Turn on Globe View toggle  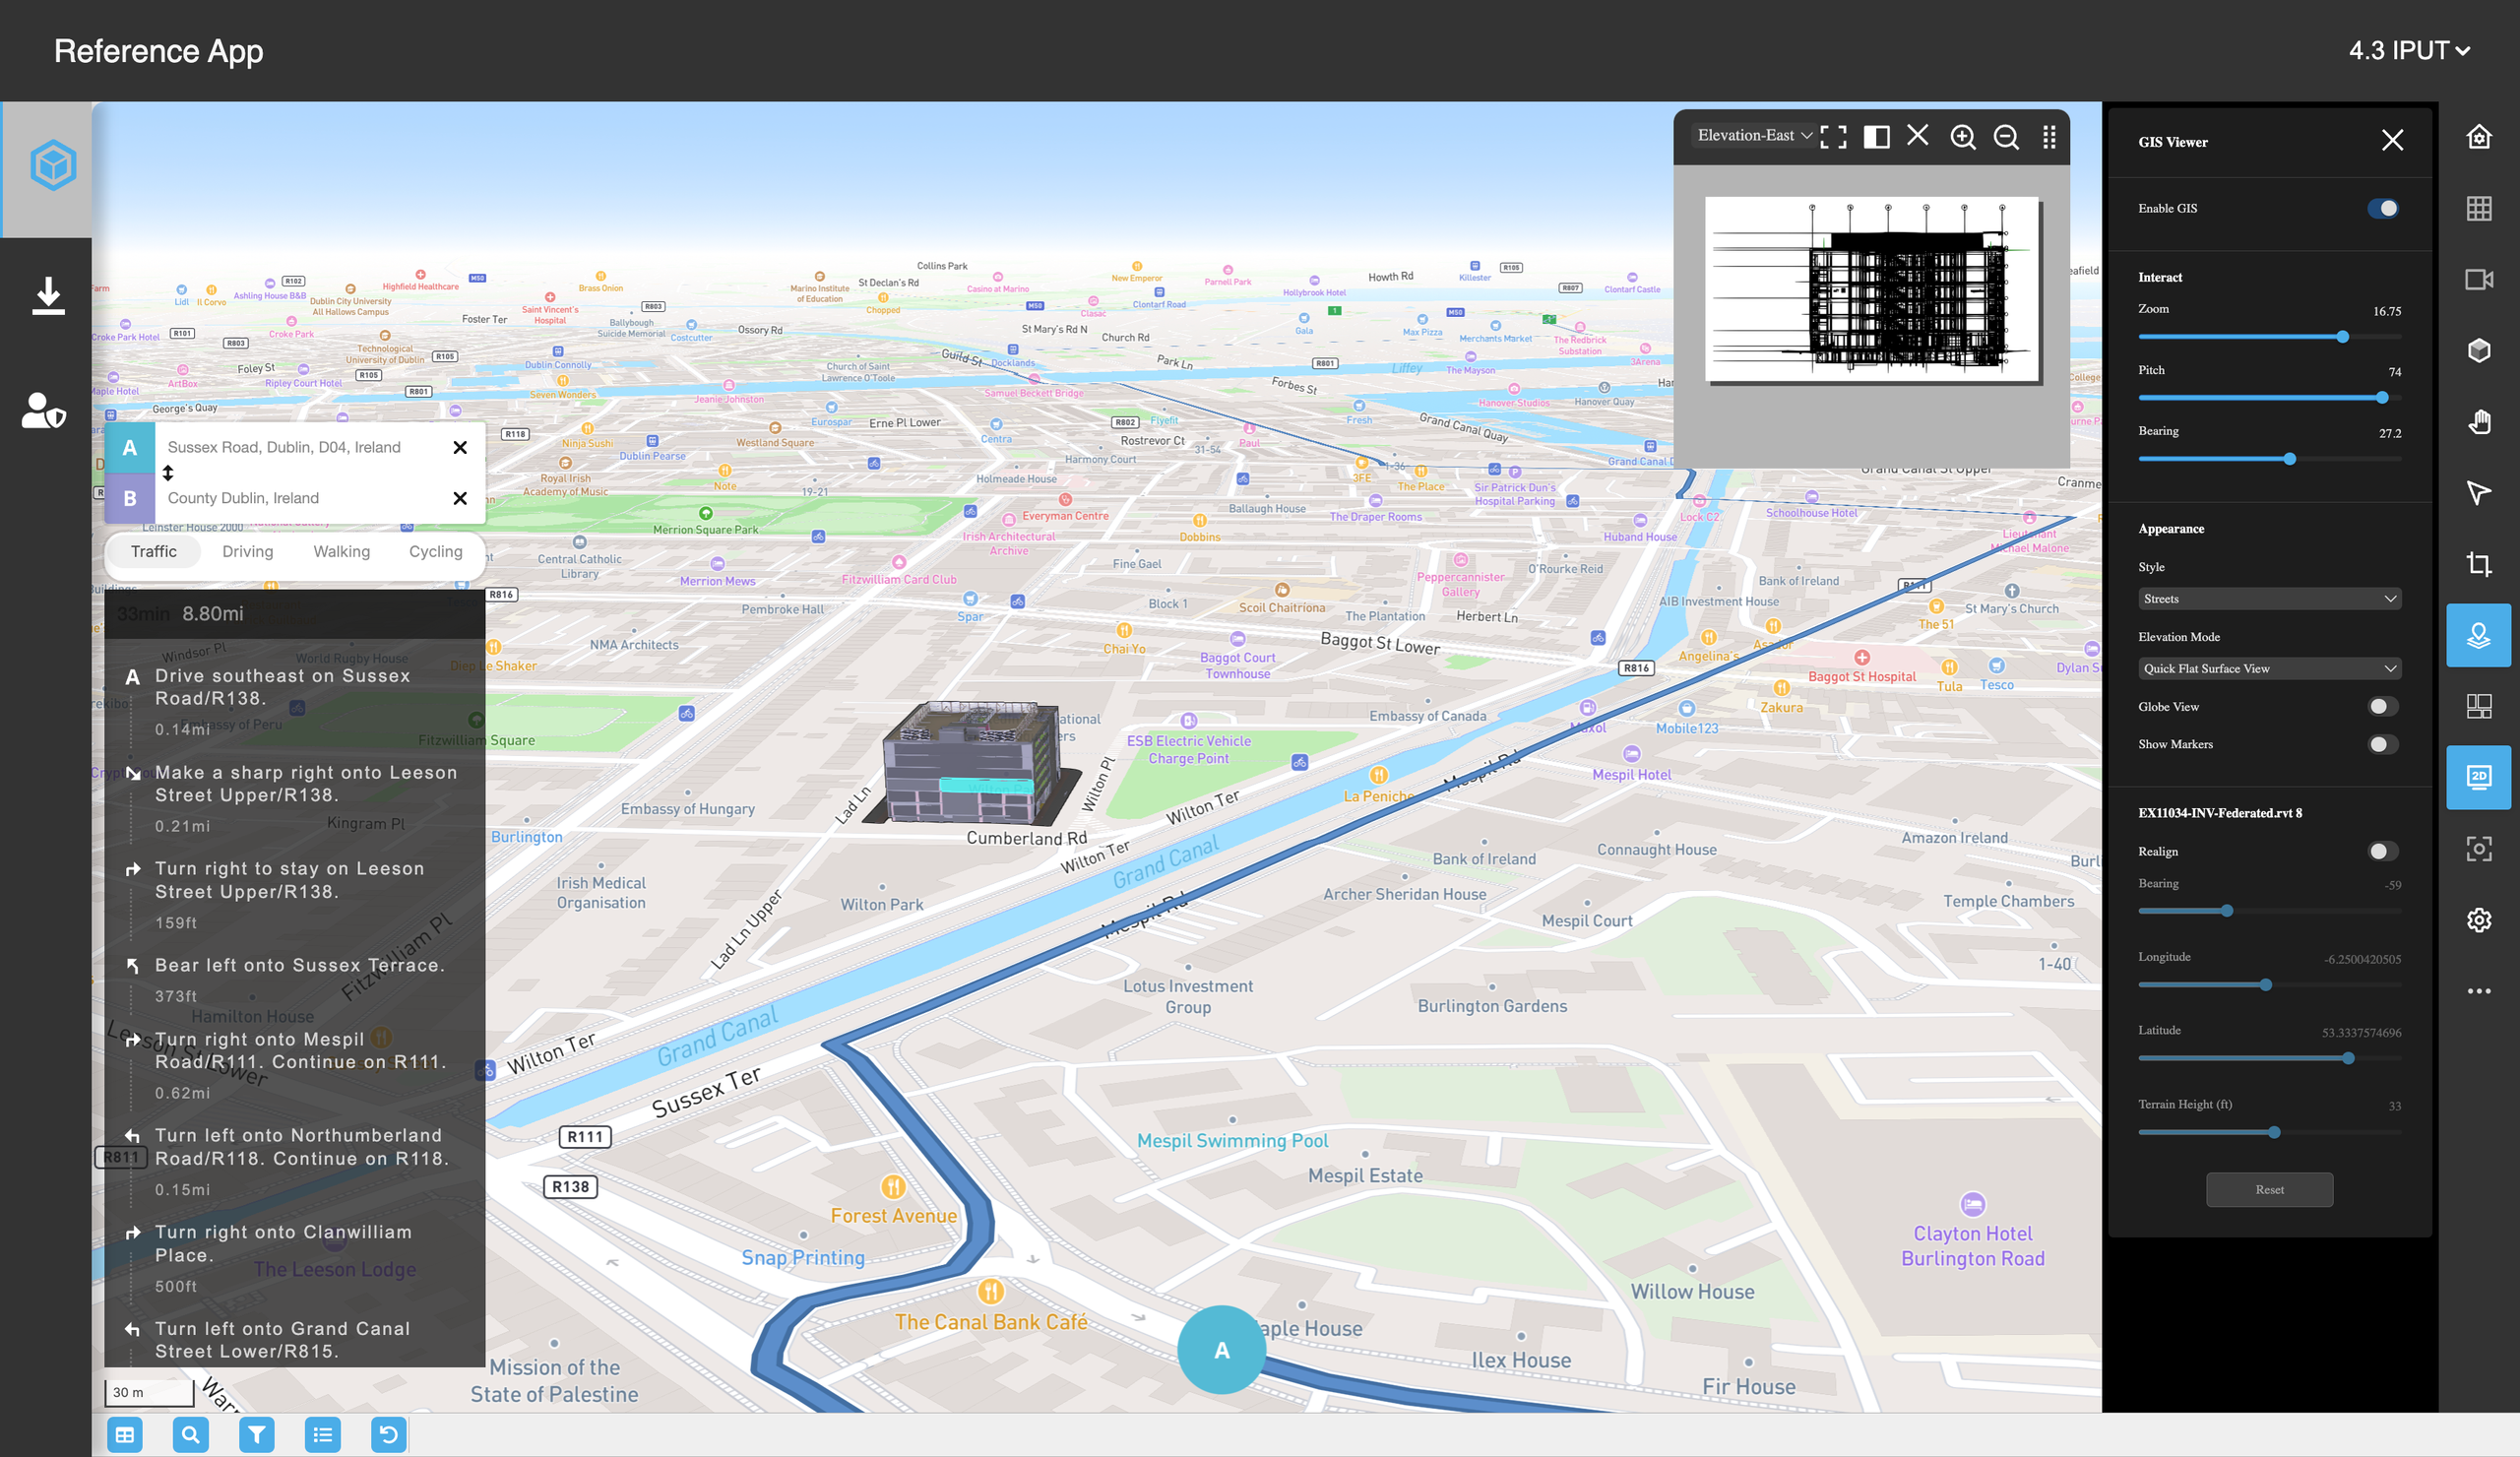(2382, 706)
